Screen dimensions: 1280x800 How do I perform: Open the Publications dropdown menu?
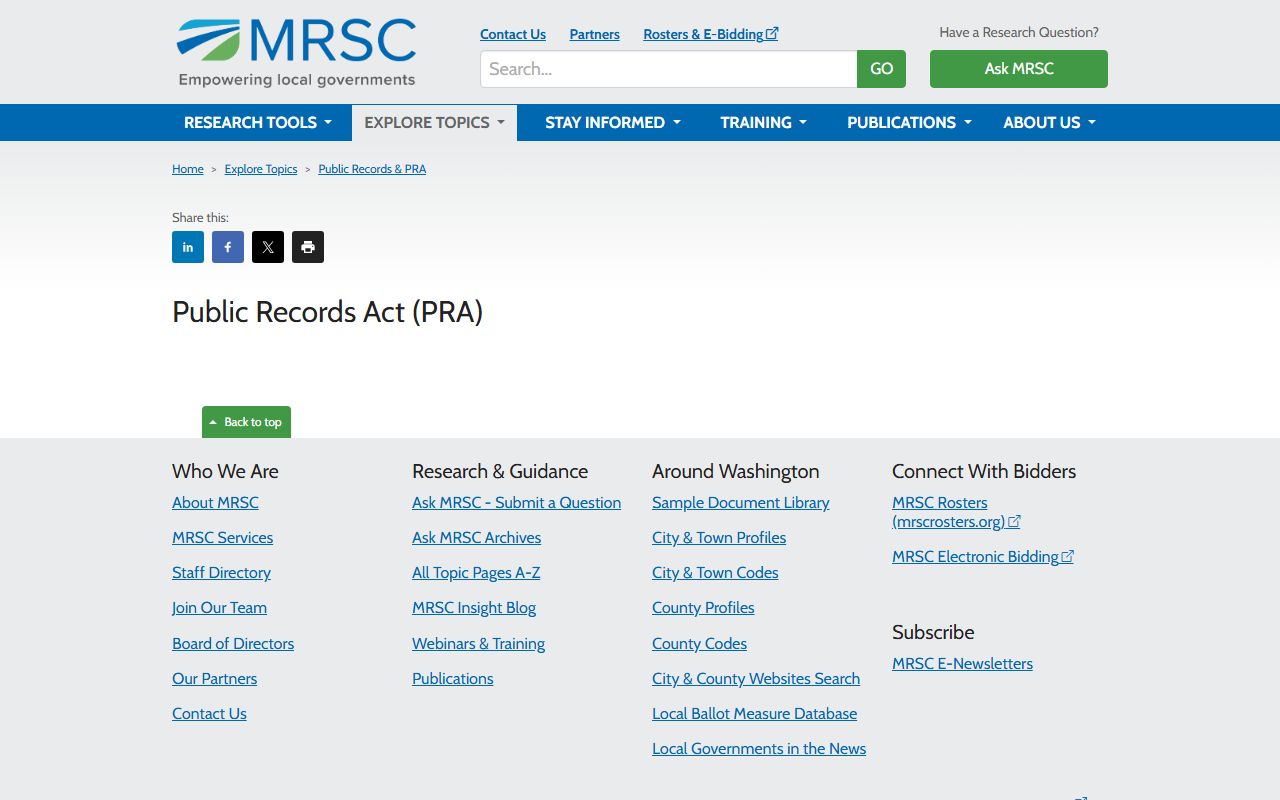(x=909, y=122)
